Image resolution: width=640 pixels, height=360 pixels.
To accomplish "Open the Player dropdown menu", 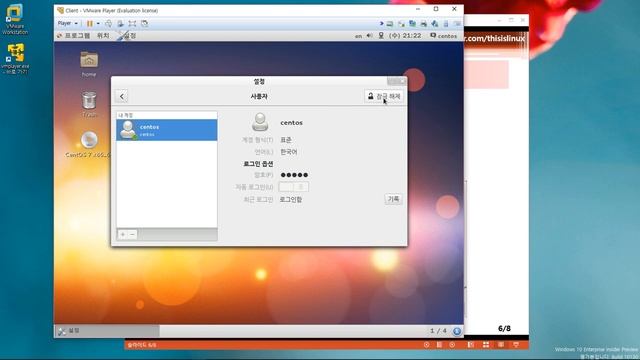I will [67, 24].
